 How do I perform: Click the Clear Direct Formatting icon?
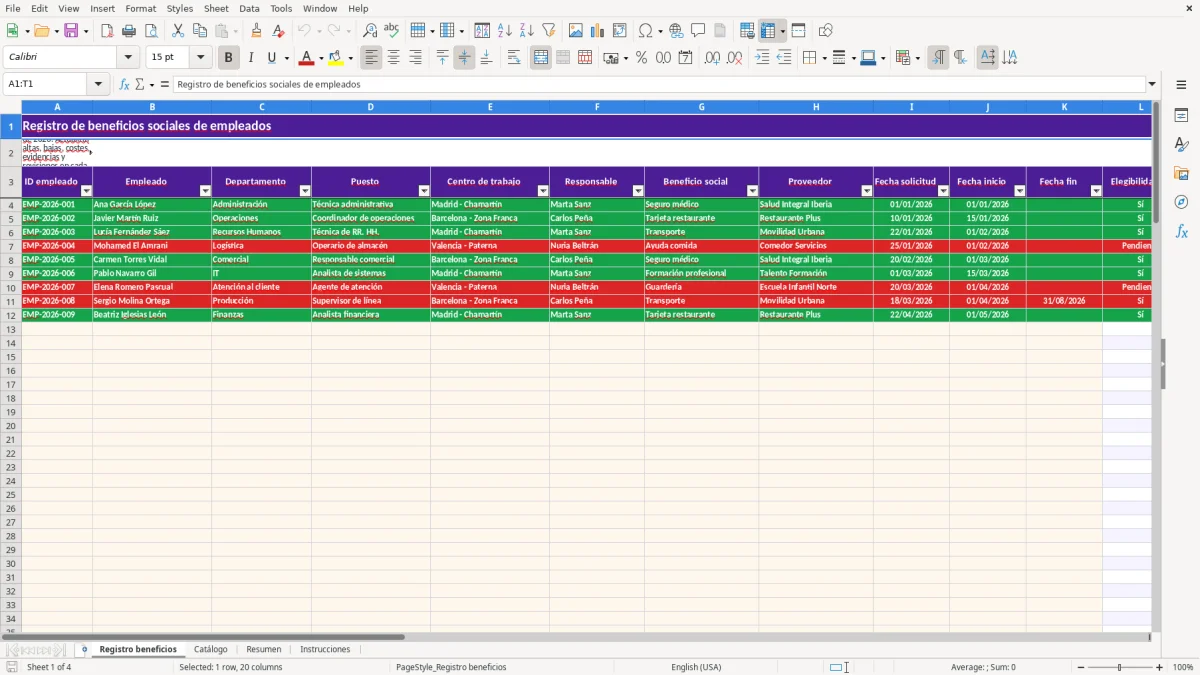pyautogui.click(x=278, y=31)
